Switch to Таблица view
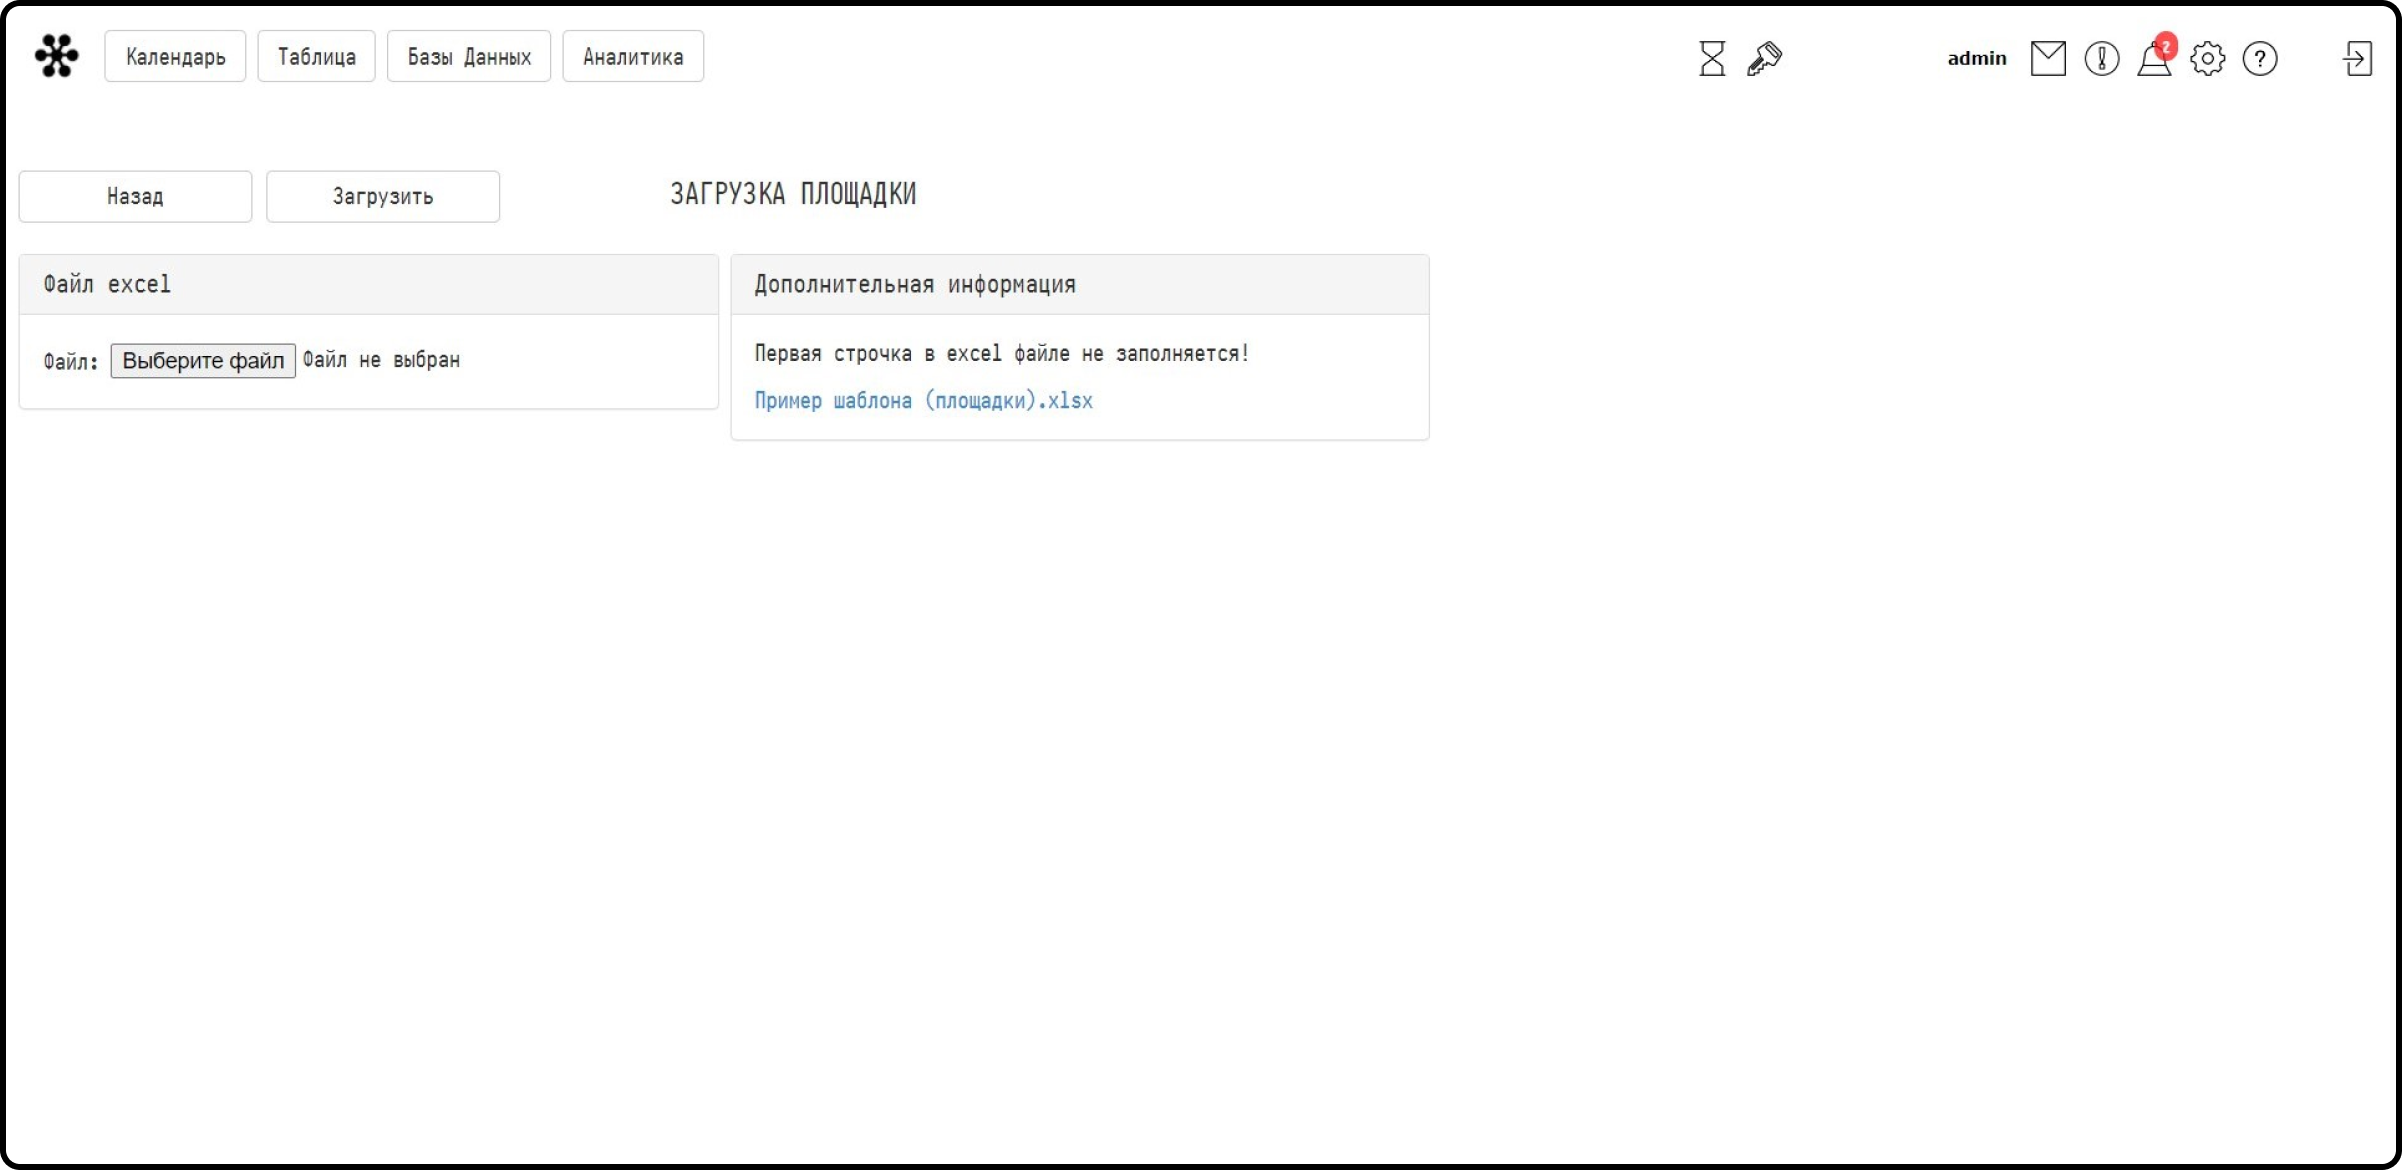Image resolution: width=2402 pixels, height=1170 pixels. [x=316, y=57]
